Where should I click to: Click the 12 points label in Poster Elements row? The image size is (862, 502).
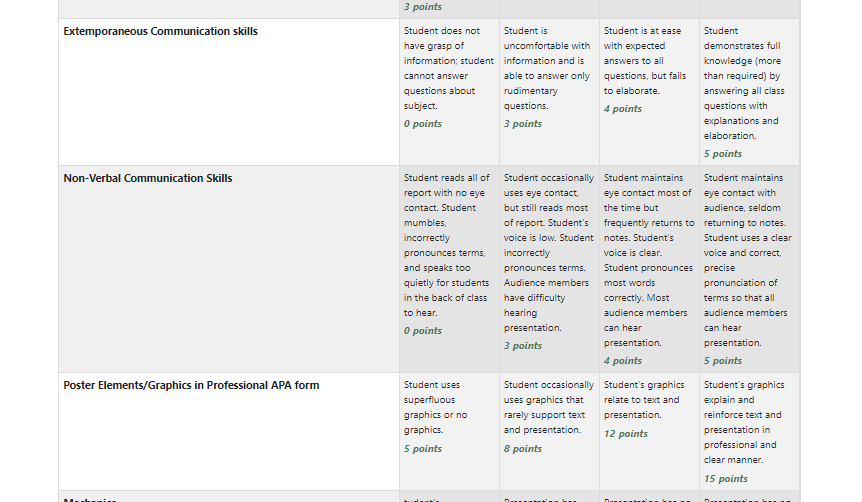tap(626, 434)
